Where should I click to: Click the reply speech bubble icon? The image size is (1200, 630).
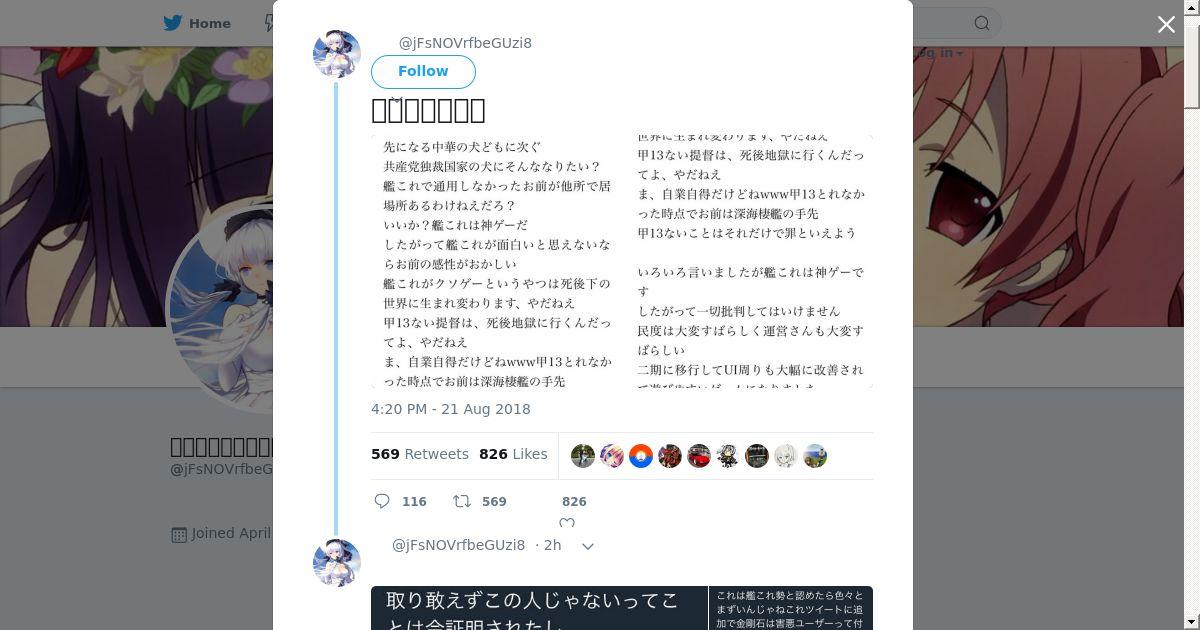coord(382,501)
